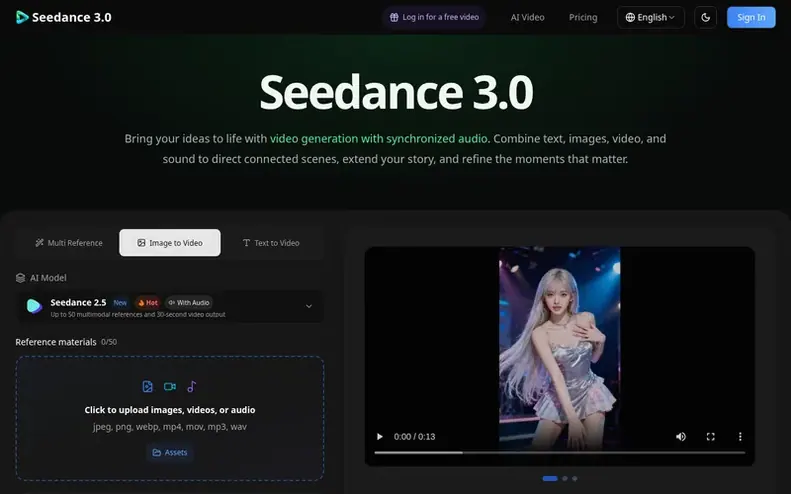The width and height of the screenshot is (791, 494).
Task: Open the Pricing page link
Action: click(x=583, y=17)
